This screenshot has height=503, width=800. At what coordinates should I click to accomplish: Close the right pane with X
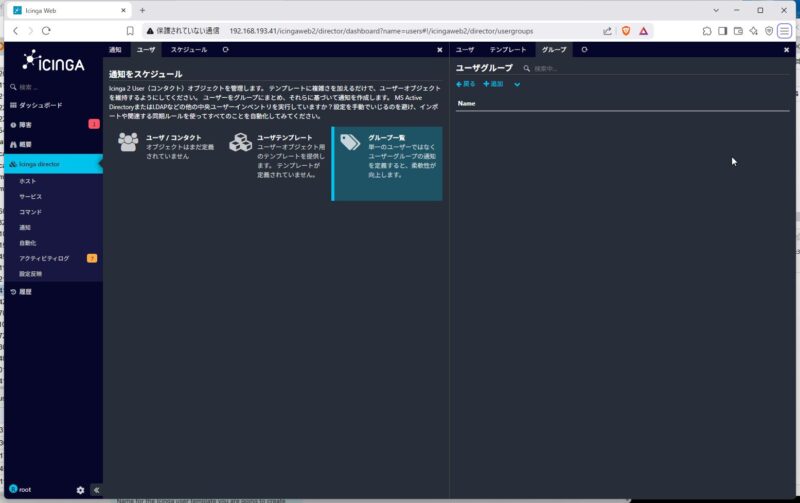coord(786,50)
